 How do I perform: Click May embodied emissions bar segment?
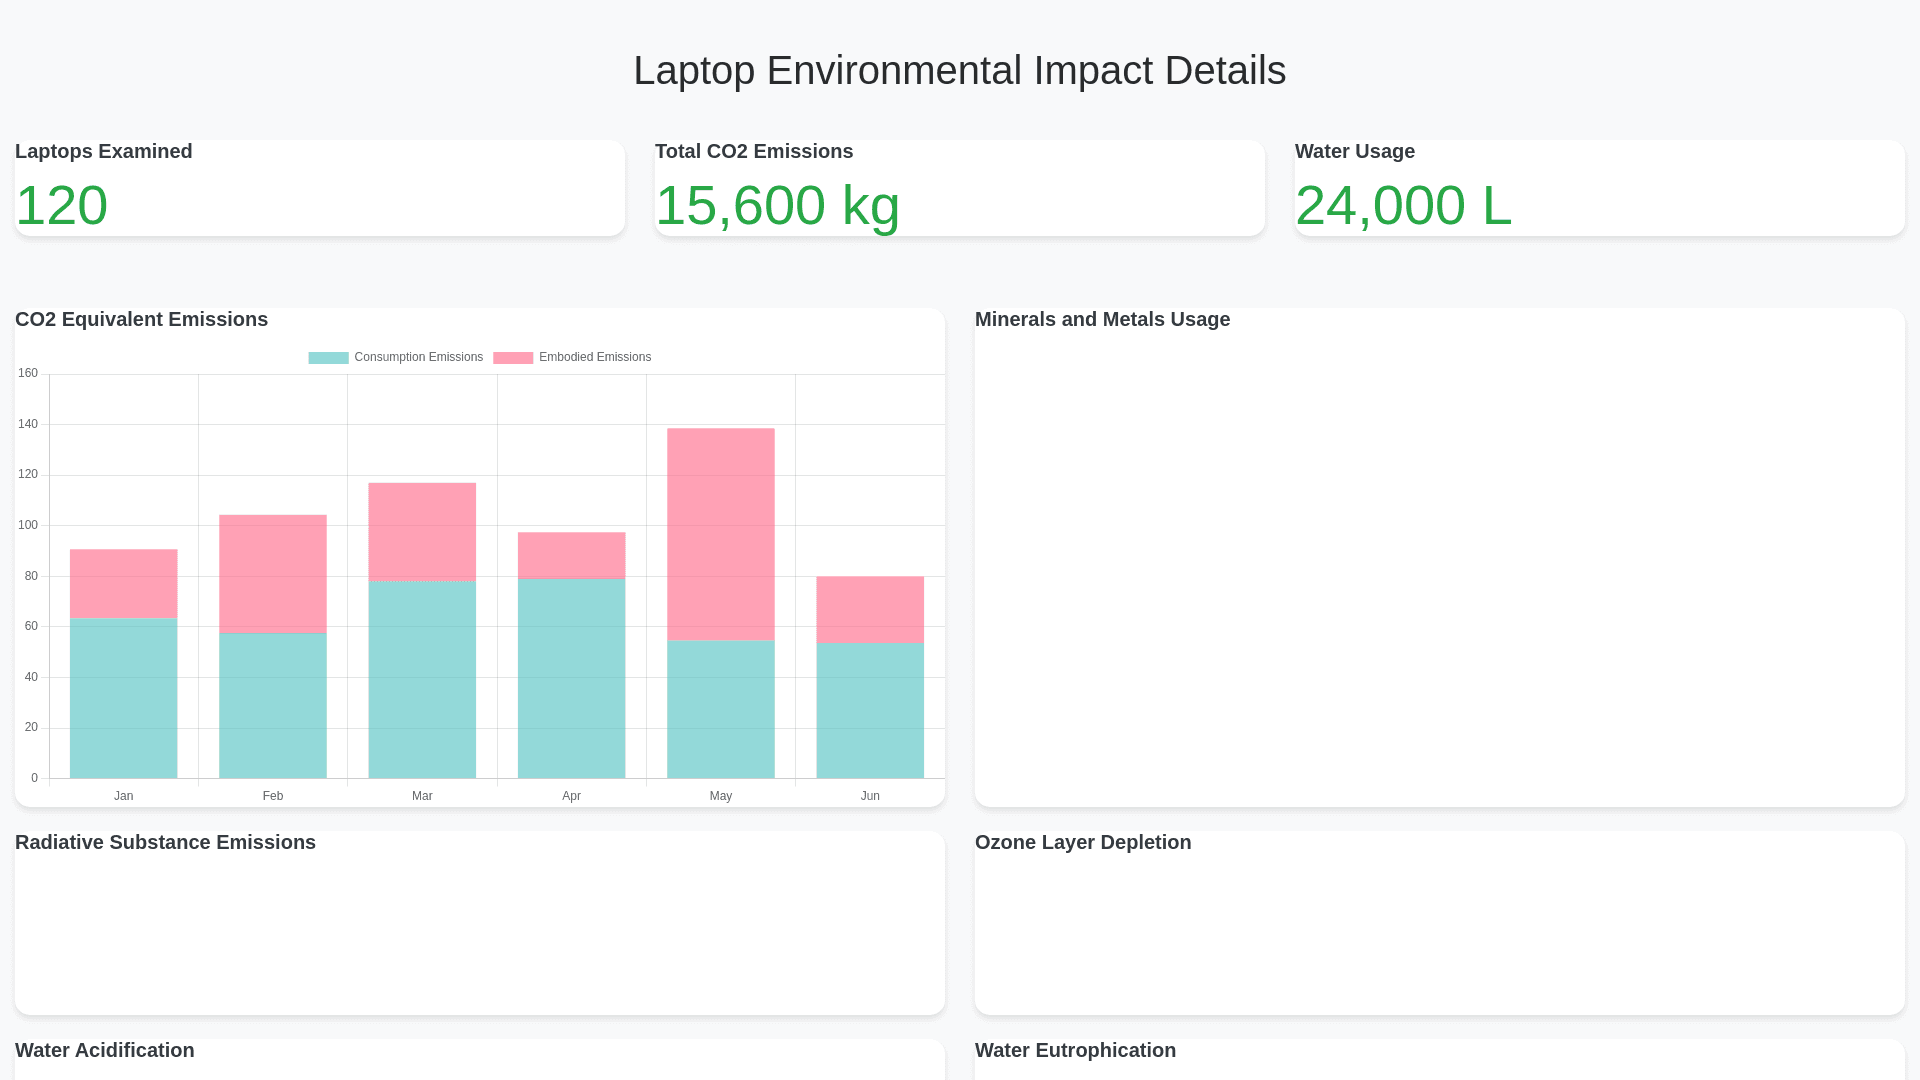click(721, 535)
